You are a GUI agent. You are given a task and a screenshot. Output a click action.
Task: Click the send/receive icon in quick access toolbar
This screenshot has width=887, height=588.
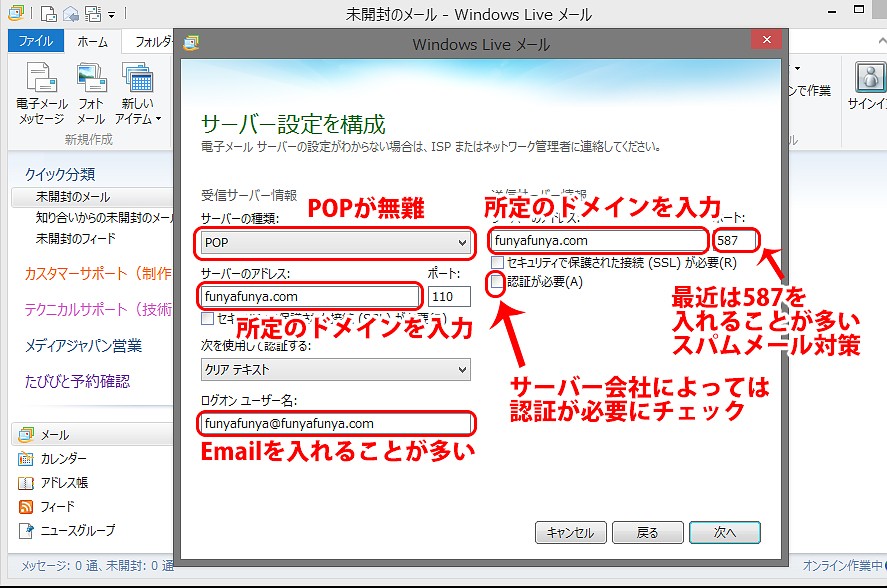pyautogui.click(x=92, y=14)
